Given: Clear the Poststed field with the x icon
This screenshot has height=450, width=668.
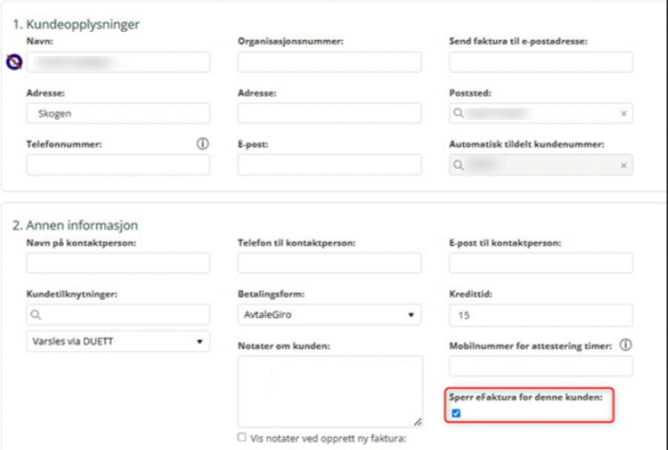Looking at the screenshot, I should (624, 113).
